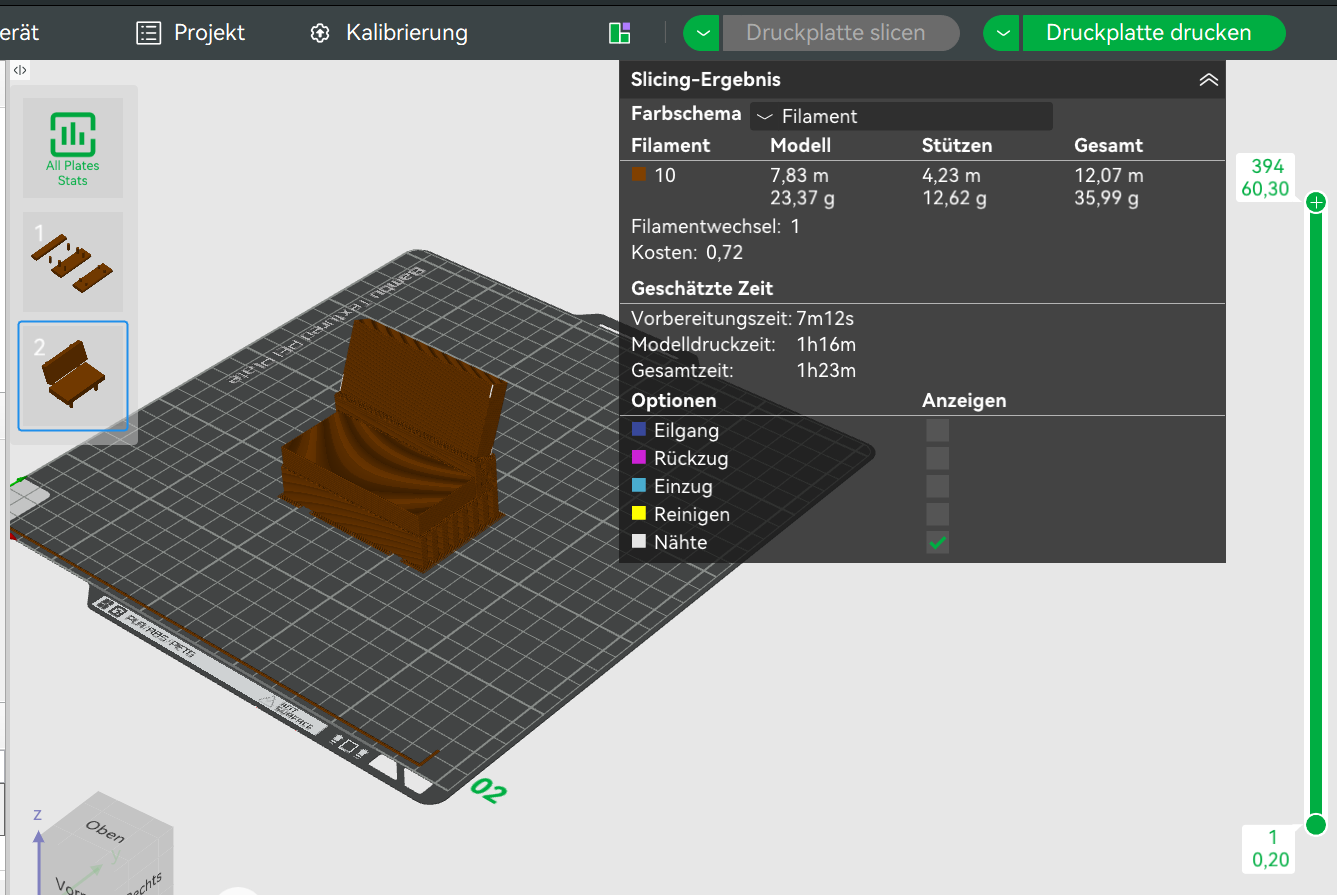Enable the Rückzug display checkbox
1337x895 pixels.
click(x=937, y=459)
